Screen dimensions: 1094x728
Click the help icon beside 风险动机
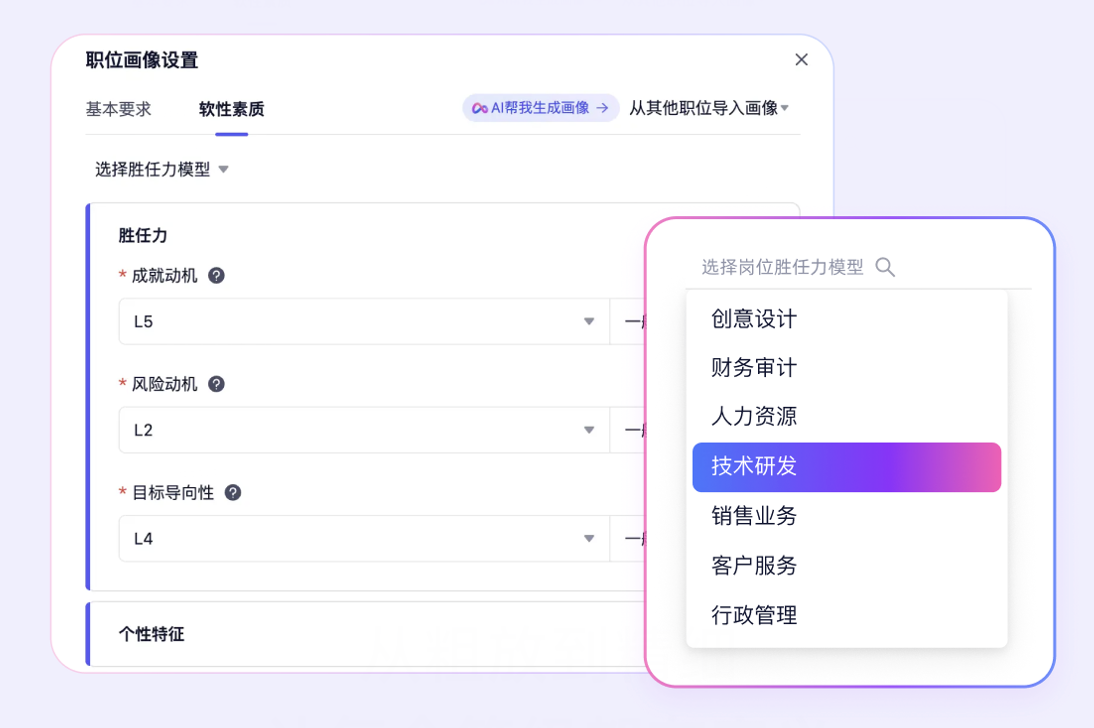[x=216, y=384]
